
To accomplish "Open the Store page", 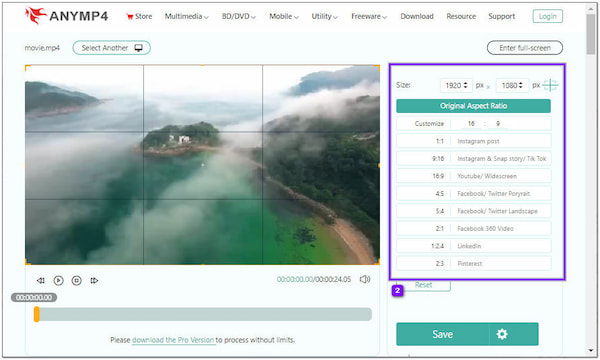I will pos(139,16).
